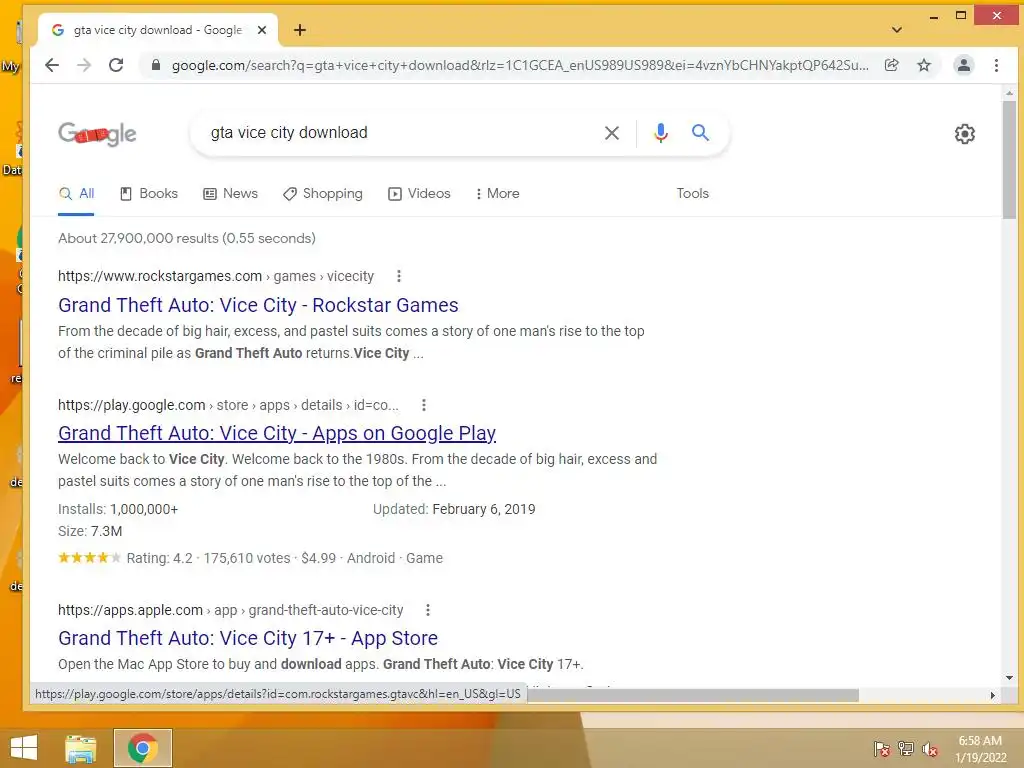Select the All search tab
The width and height of the screenshot is (1024, 768).
[77, 194]
